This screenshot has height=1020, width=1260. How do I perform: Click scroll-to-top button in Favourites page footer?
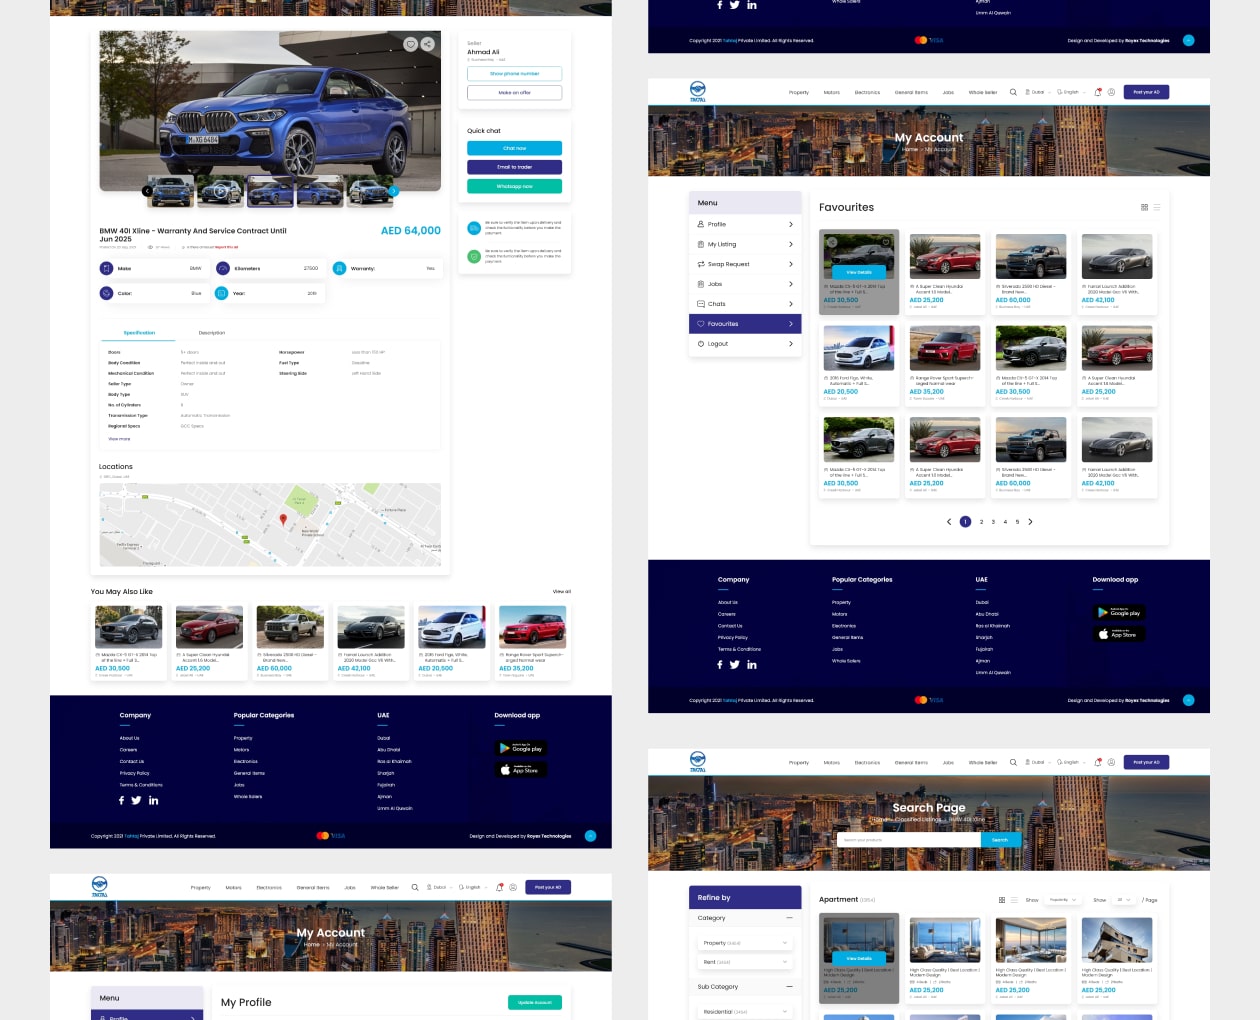point(1188,700)
